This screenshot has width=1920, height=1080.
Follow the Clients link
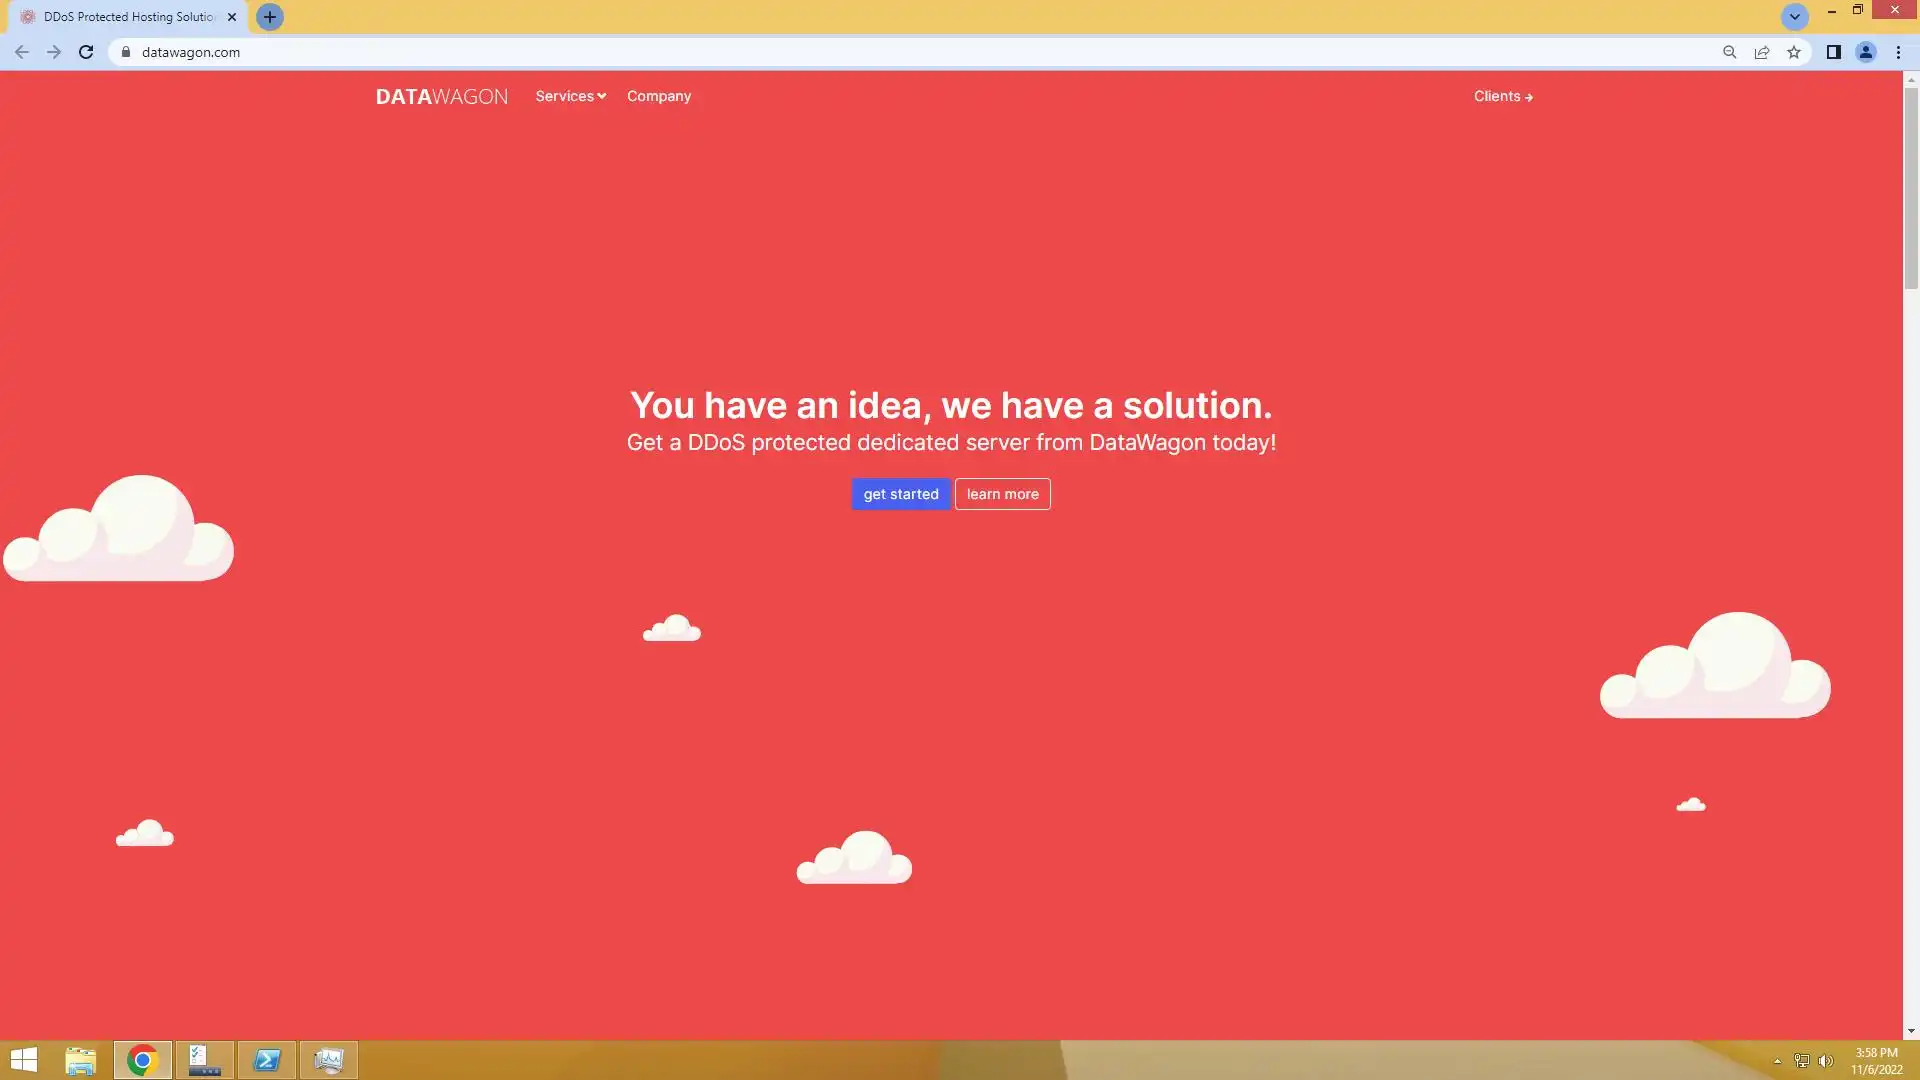pos(1502,96)
